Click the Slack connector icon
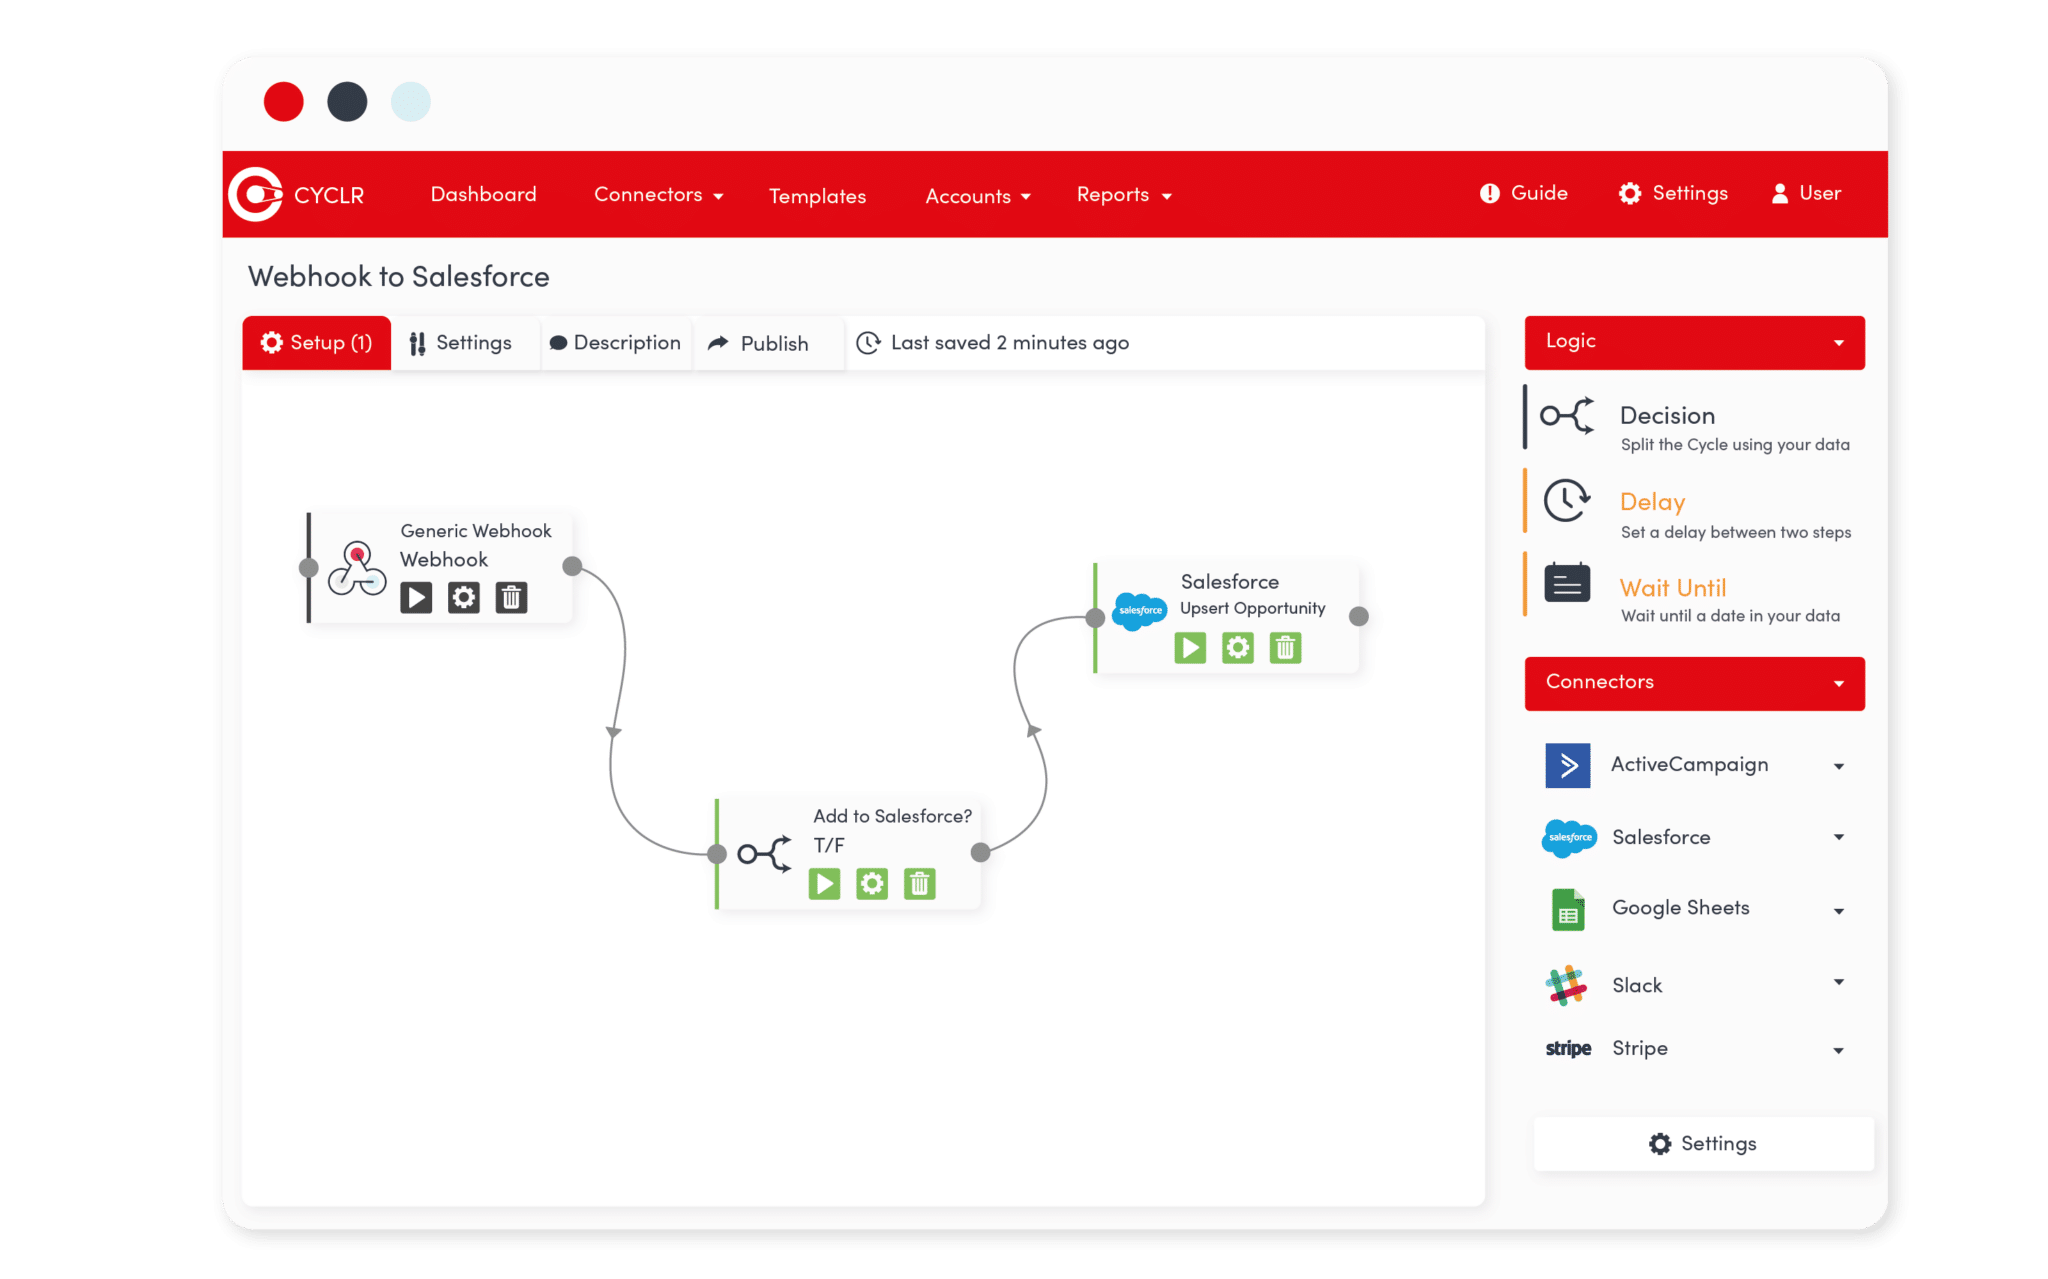Image resolution: width=2048 pixels, height=1279 pixels. pos(1567,986)
